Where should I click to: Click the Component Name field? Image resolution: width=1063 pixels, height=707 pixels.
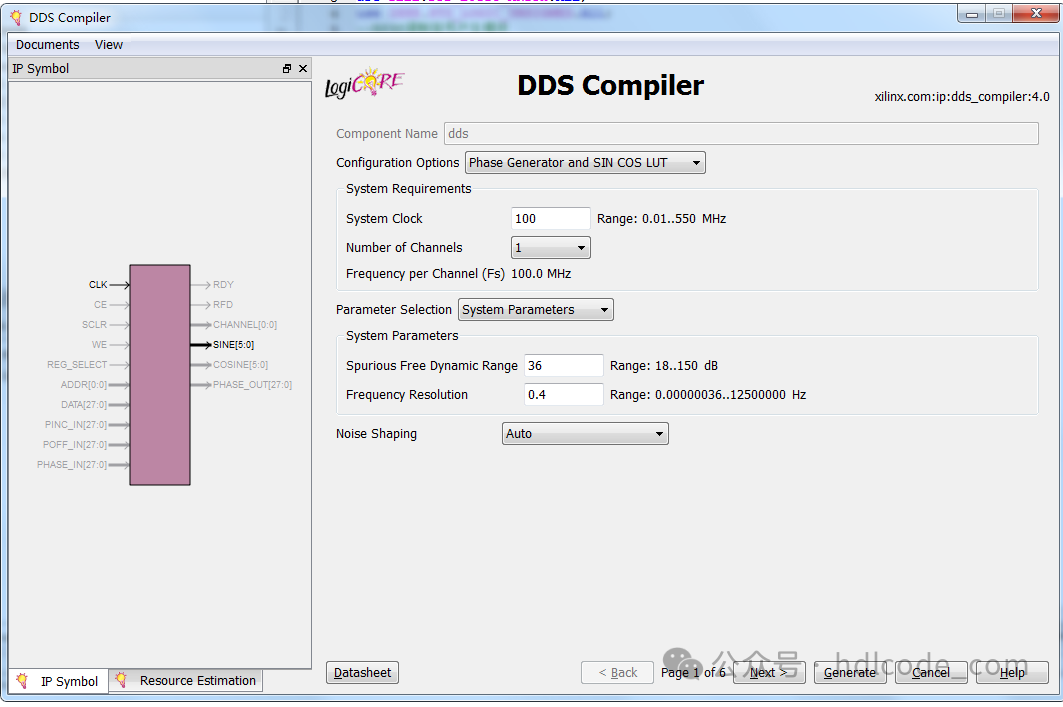pyautogui.click(x=741, y=134)
